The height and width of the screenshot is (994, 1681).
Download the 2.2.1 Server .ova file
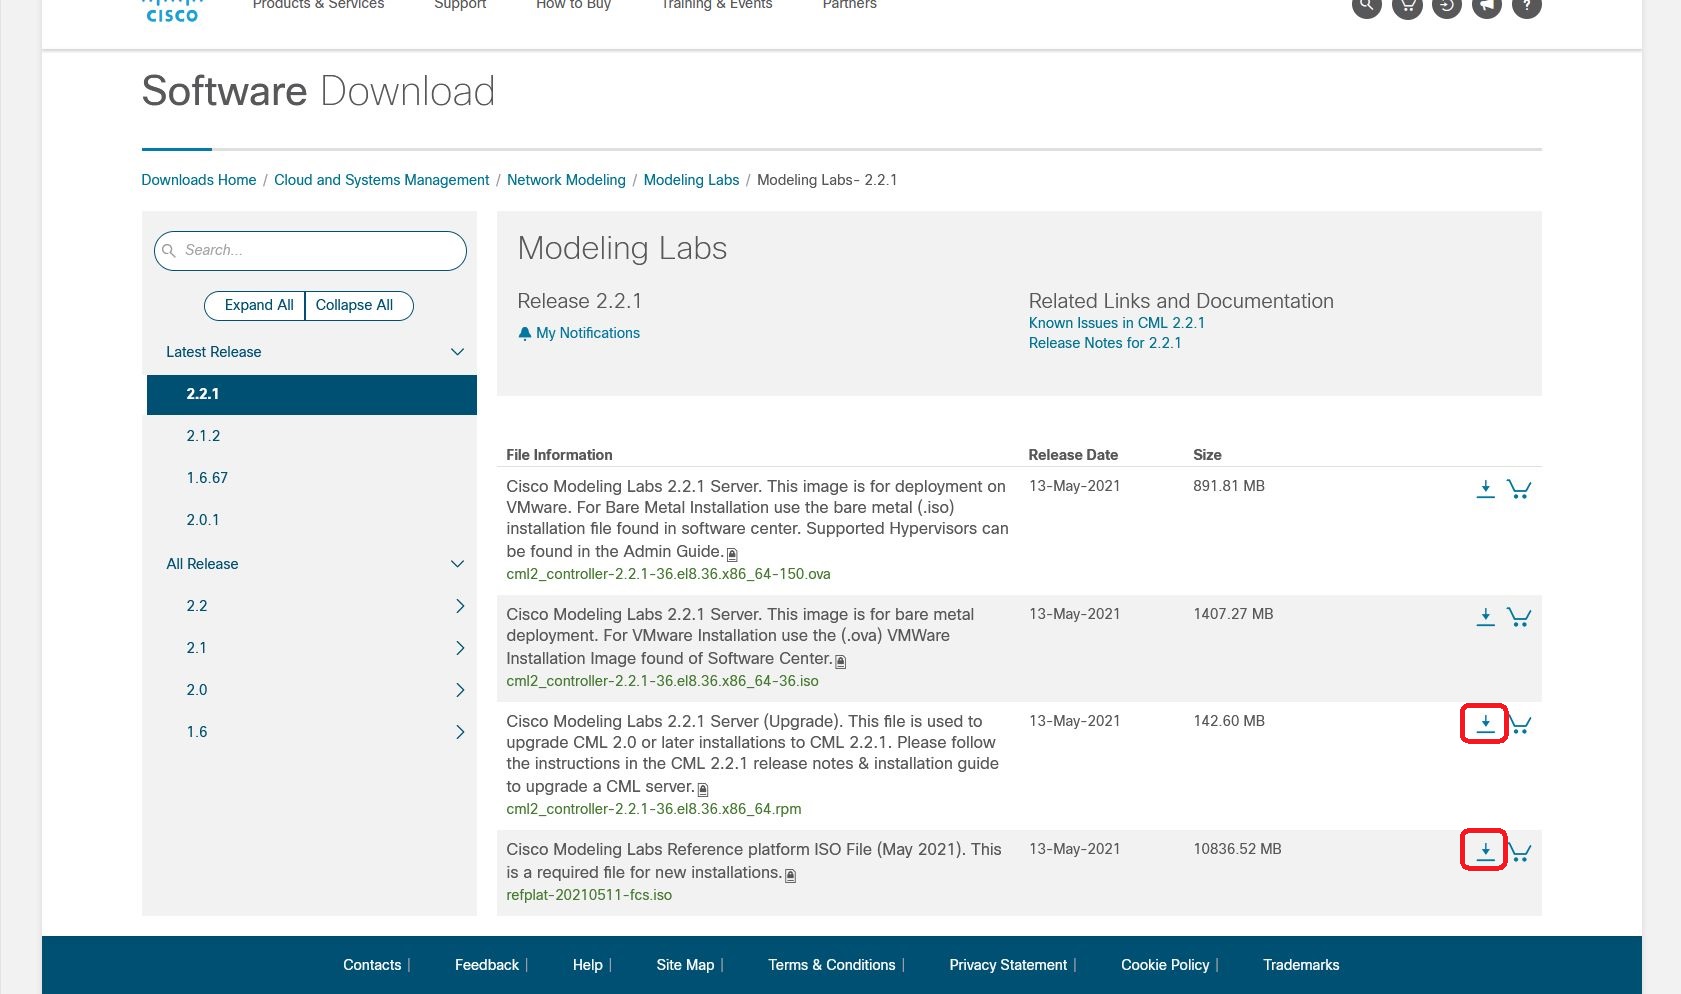[1486, 489]
